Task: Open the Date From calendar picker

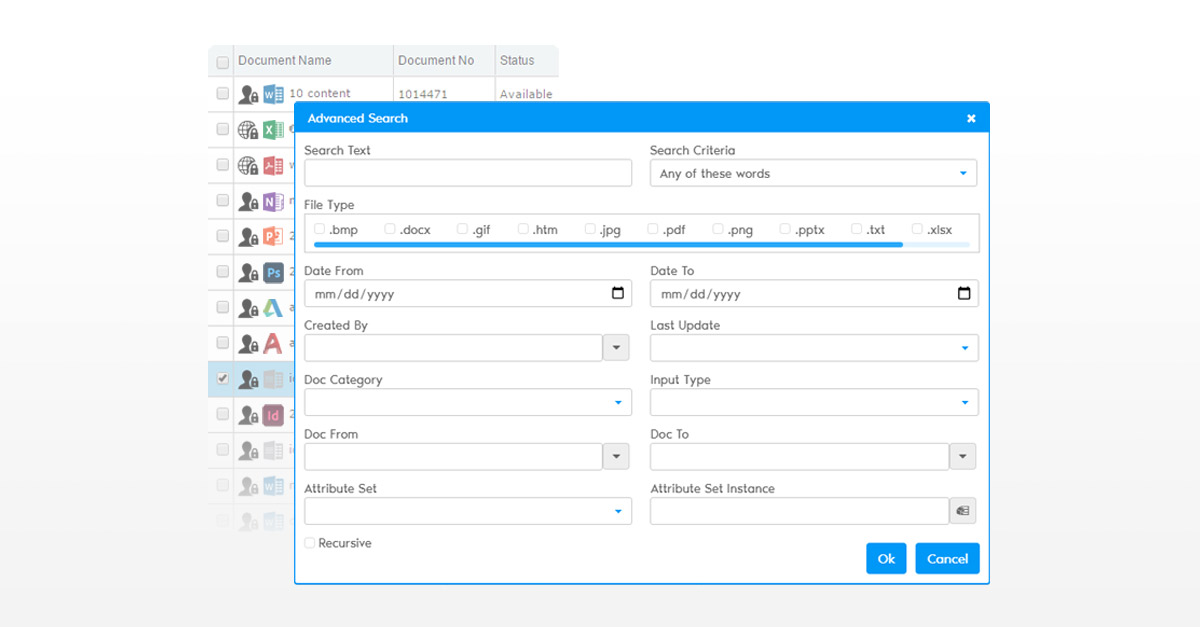Action: point(620,293)
